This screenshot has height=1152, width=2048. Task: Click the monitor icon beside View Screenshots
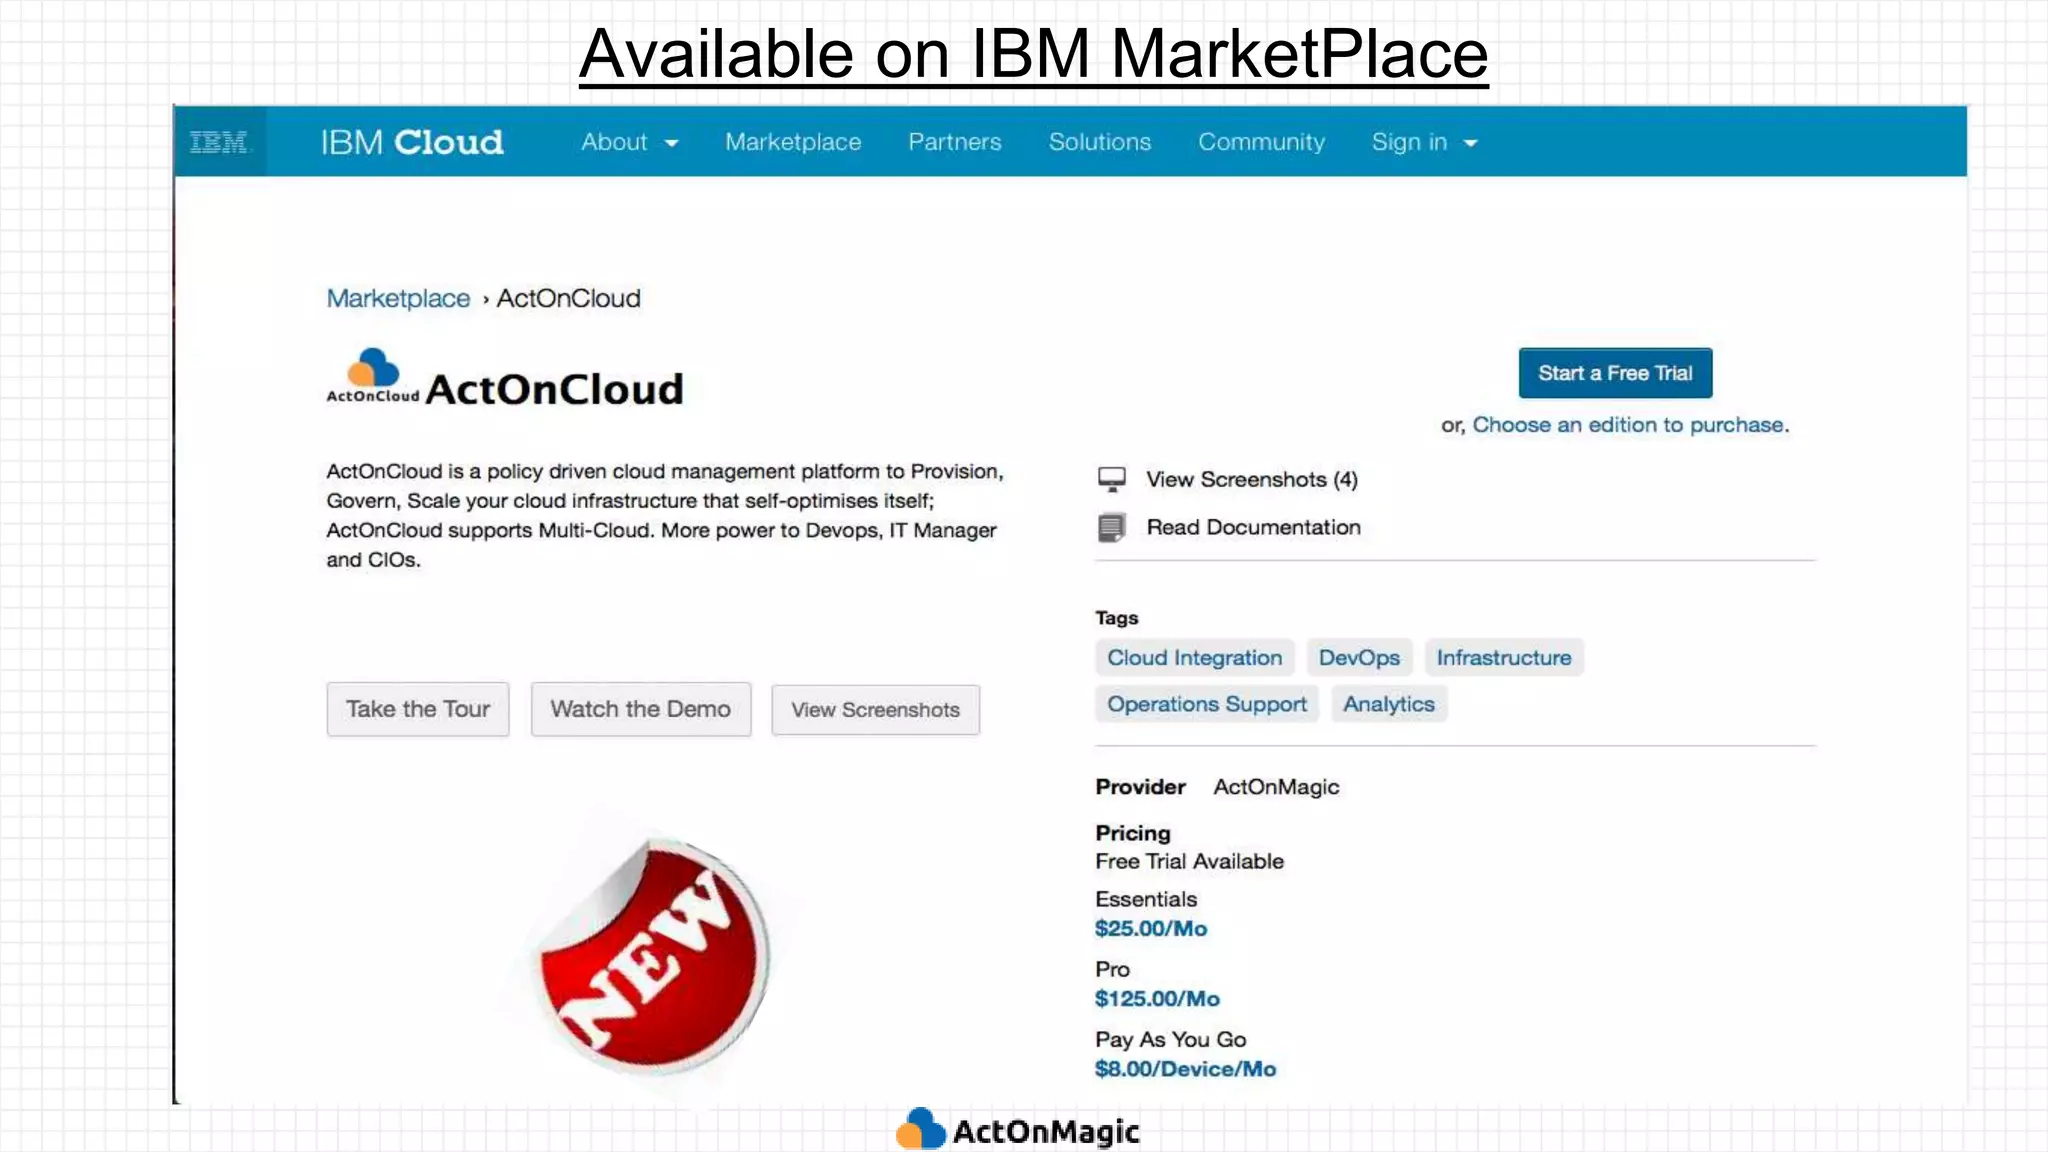pos(1112,480)
